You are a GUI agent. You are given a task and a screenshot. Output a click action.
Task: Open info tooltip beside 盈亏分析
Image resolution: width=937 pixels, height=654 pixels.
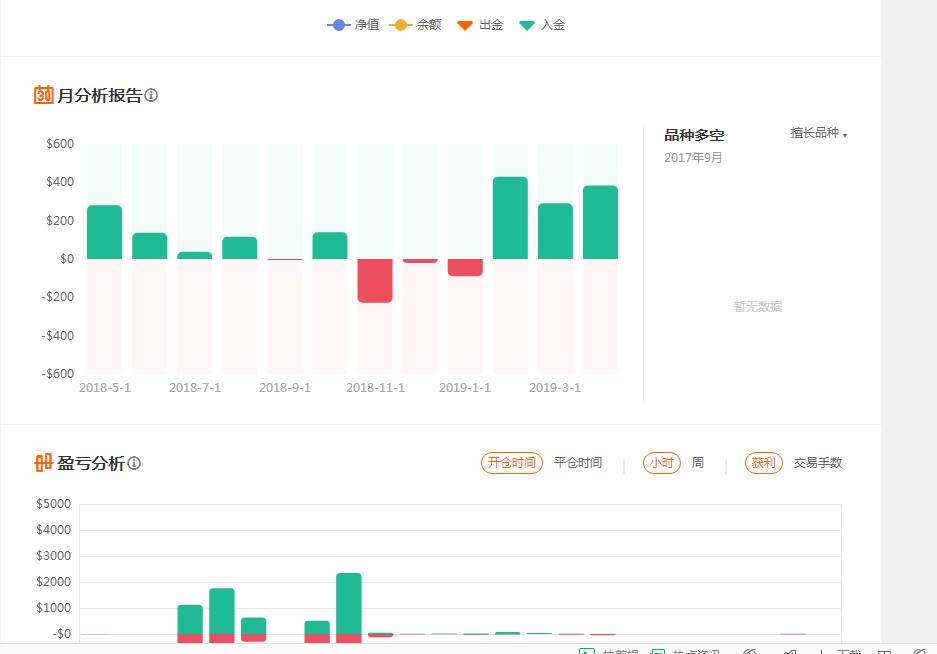(x=134, y=463)
